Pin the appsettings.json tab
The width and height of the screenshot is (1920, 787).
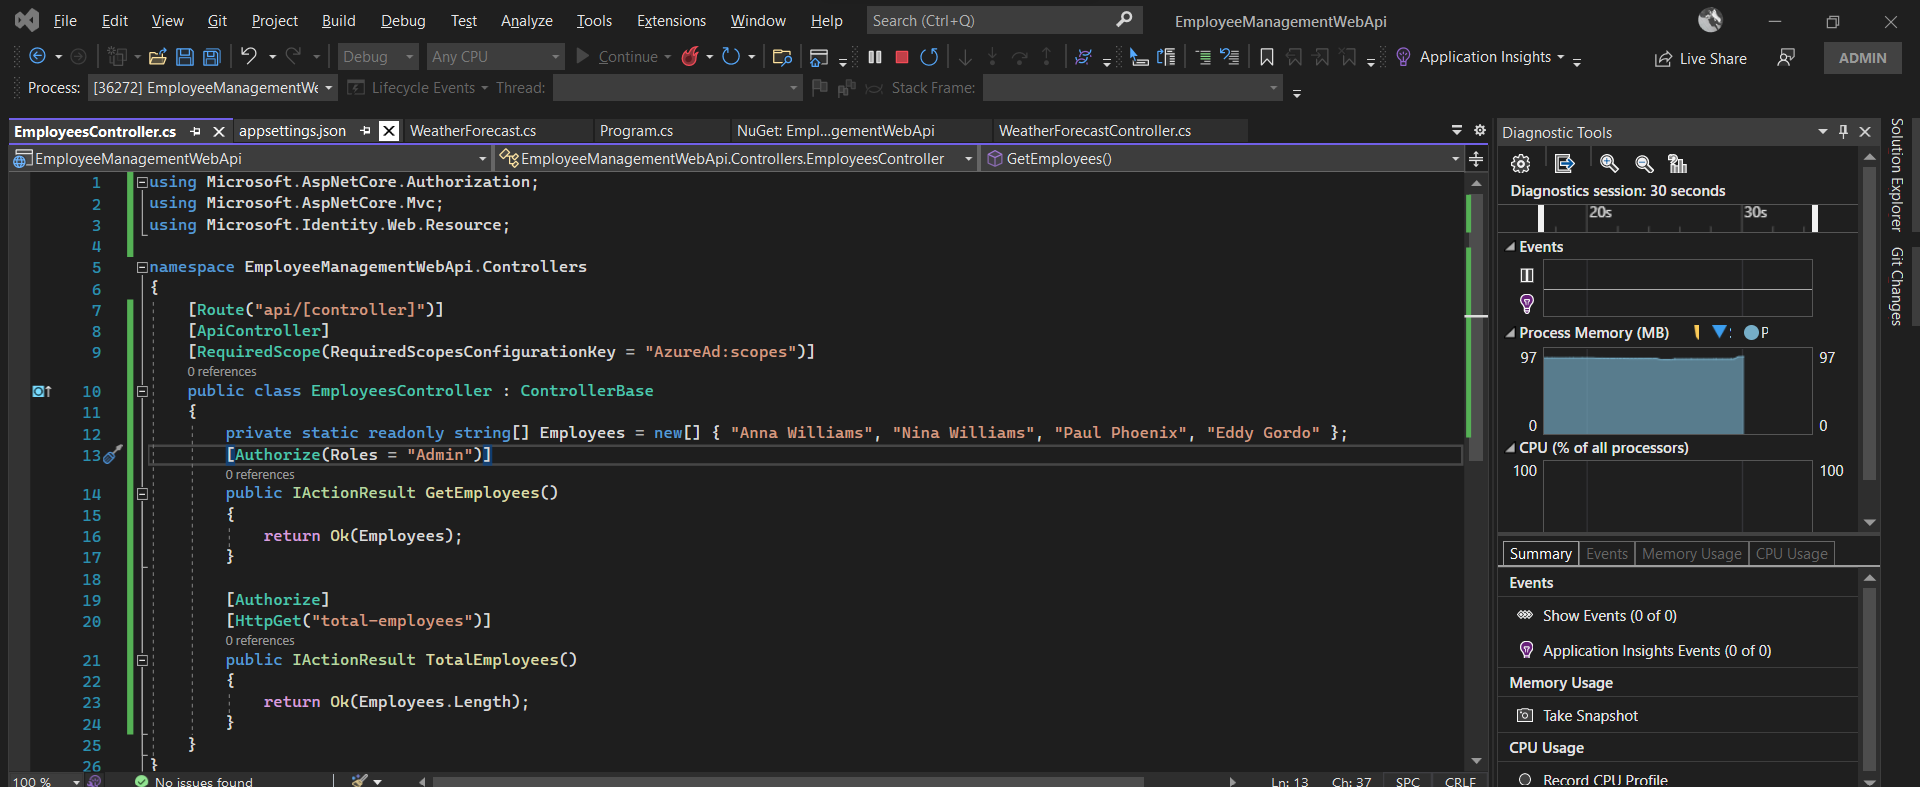point(365,131)
